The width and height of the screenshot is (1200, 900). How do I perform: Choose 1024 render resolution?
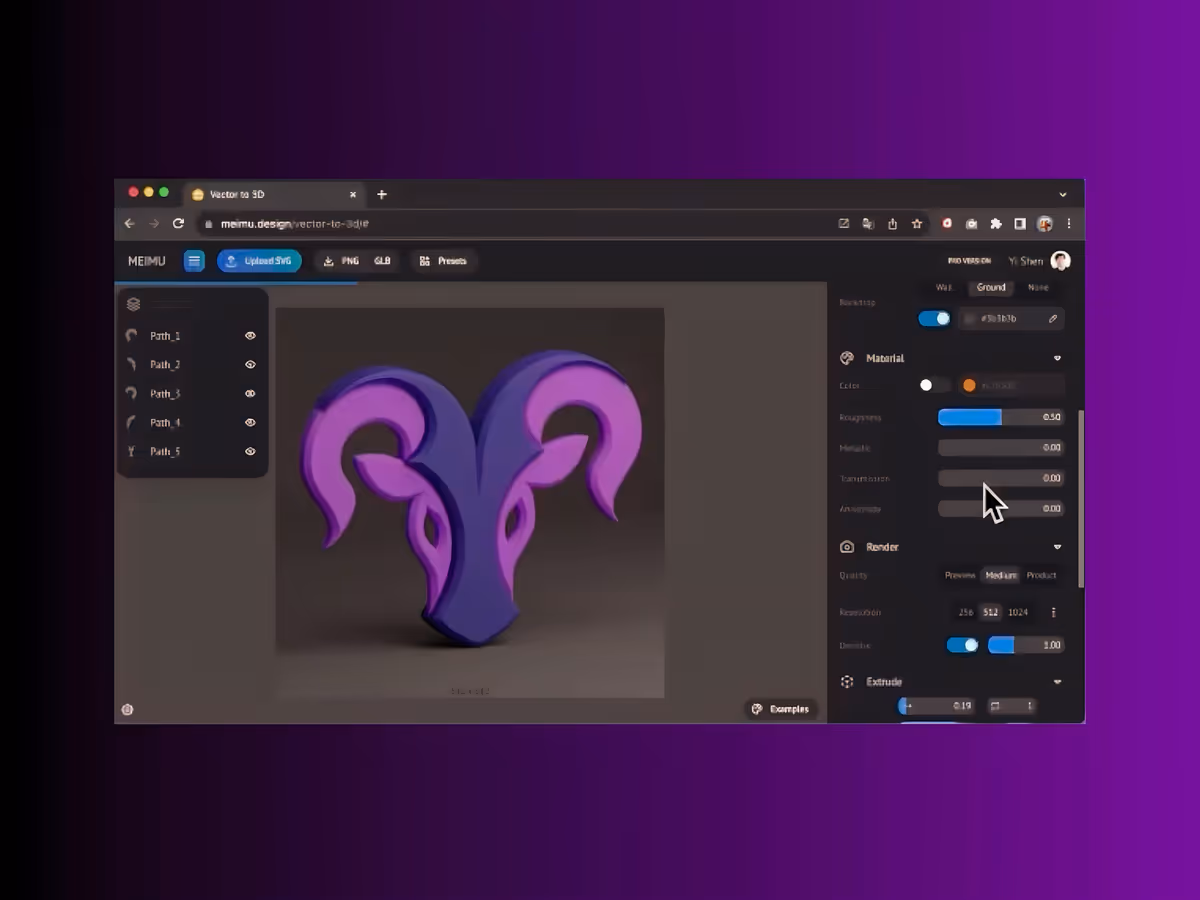1018,612
